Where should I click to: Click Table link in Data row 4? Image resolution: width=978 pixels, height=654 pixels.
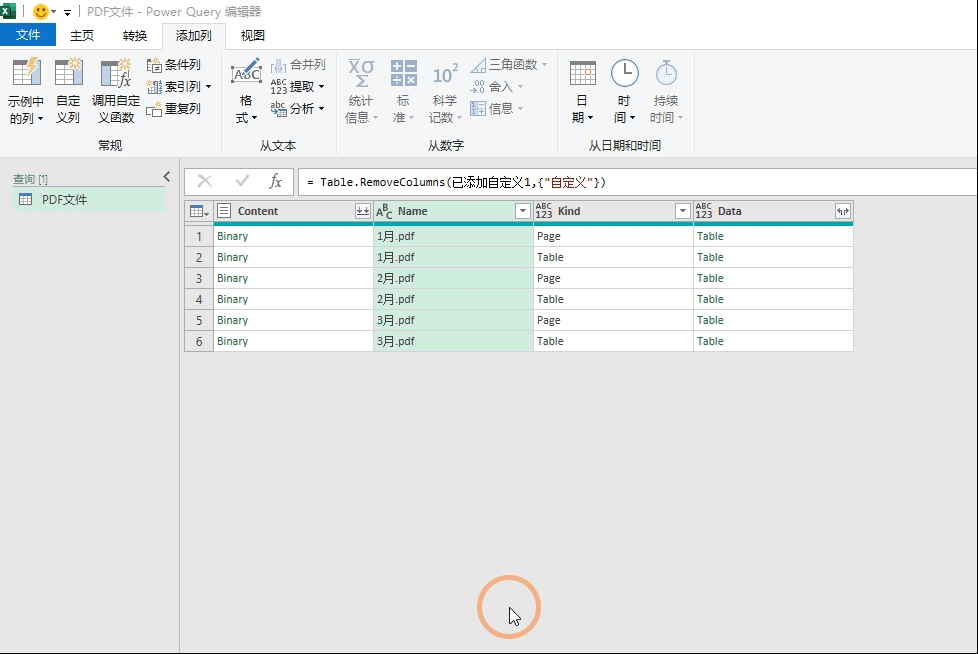710,299
